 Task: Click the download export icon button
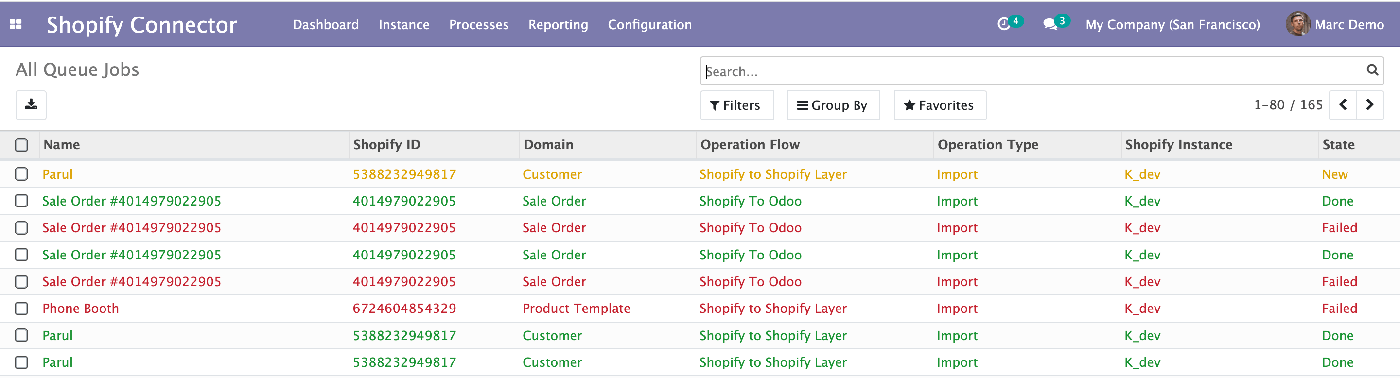click(31, 105)
